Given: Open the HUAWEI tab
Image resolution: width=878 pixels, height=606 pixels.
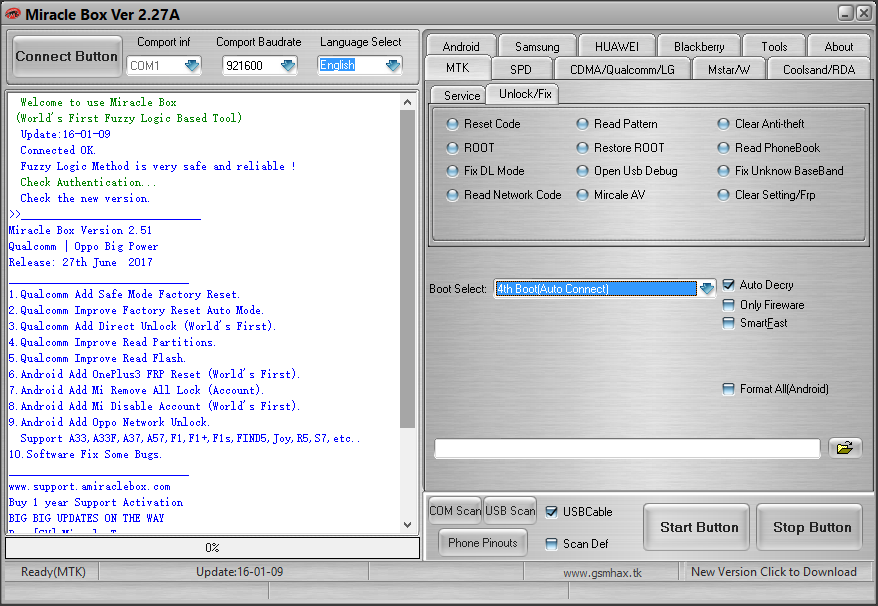Looking at the screenshot, I should 617,46.
